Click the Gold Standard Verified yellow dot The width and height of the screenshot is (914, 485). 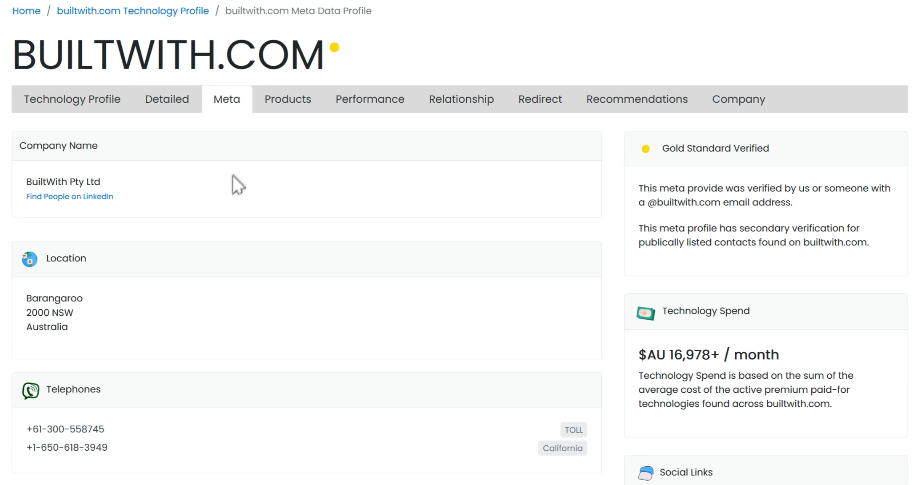click(x=645, y=149)
